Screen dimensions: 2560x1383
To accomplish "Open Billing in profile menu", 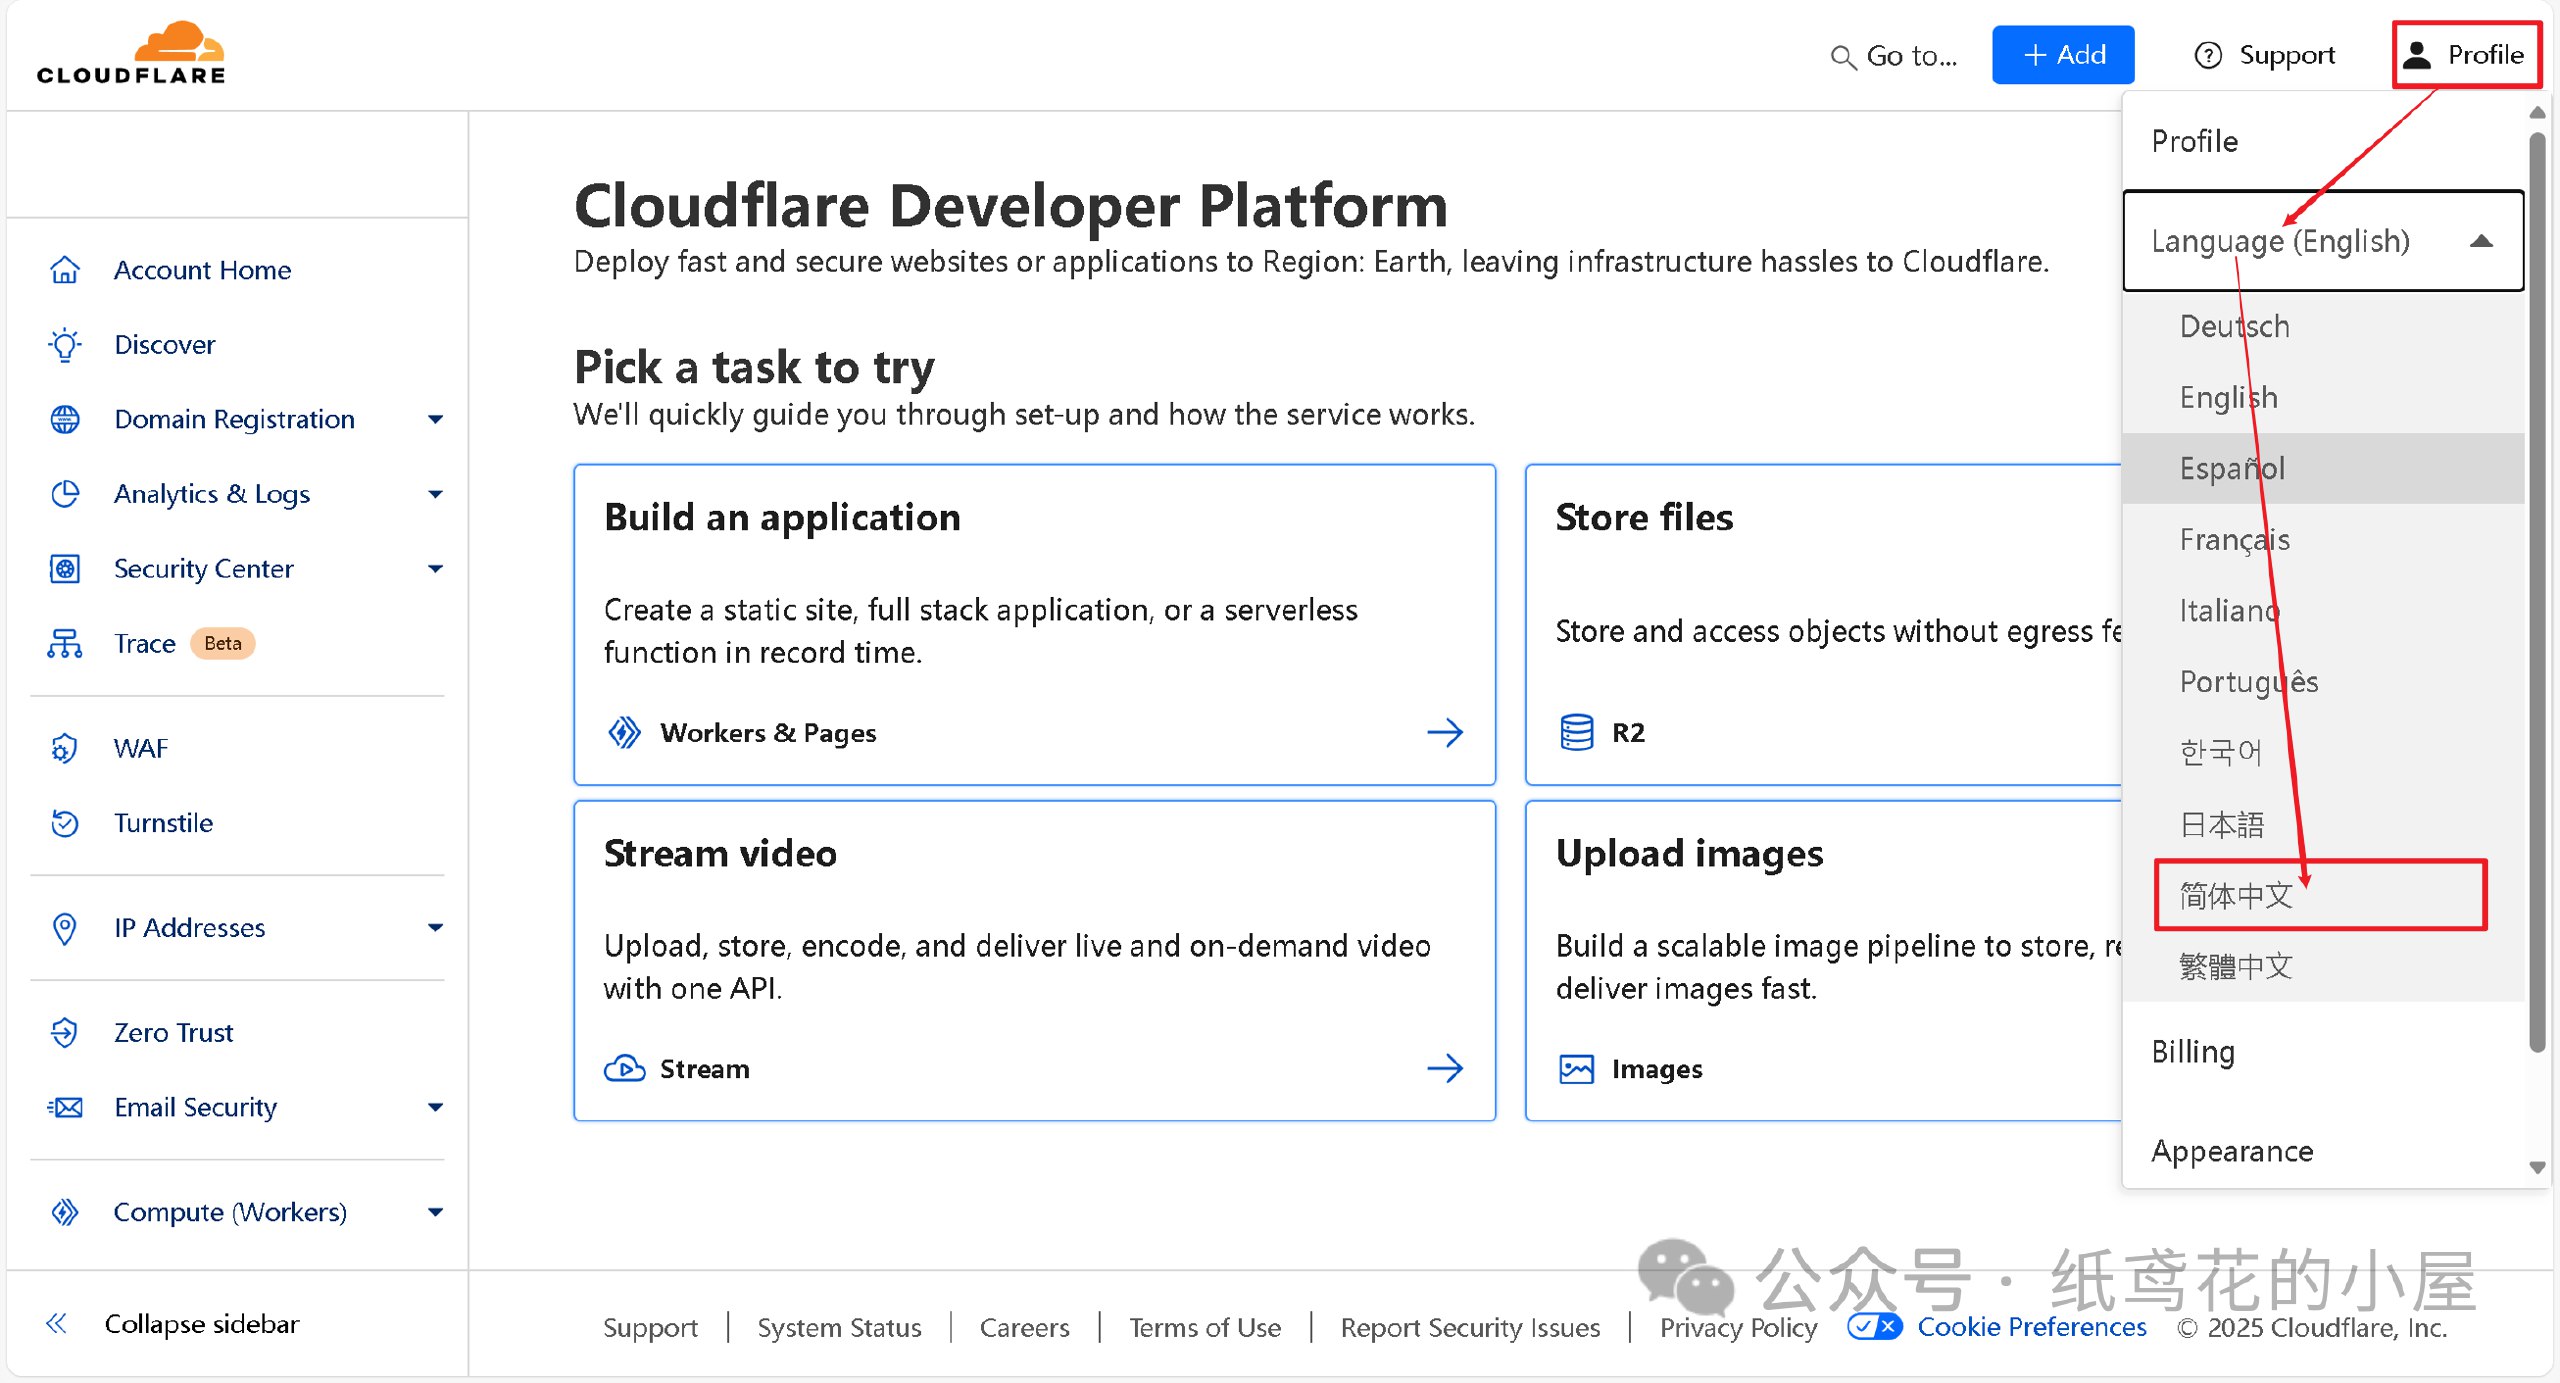I will point(2323,1052).
